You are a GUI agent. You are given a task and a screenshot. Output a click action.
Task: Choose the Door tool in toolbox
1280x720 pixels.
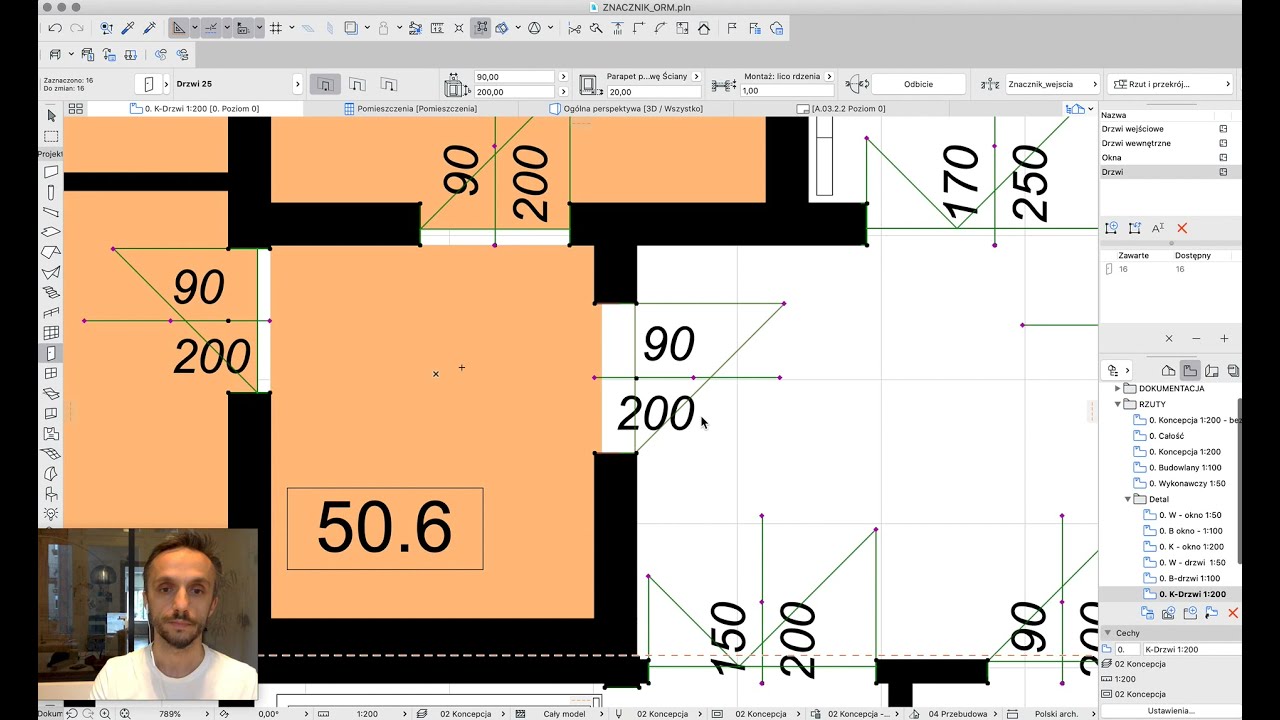point(51,353)
